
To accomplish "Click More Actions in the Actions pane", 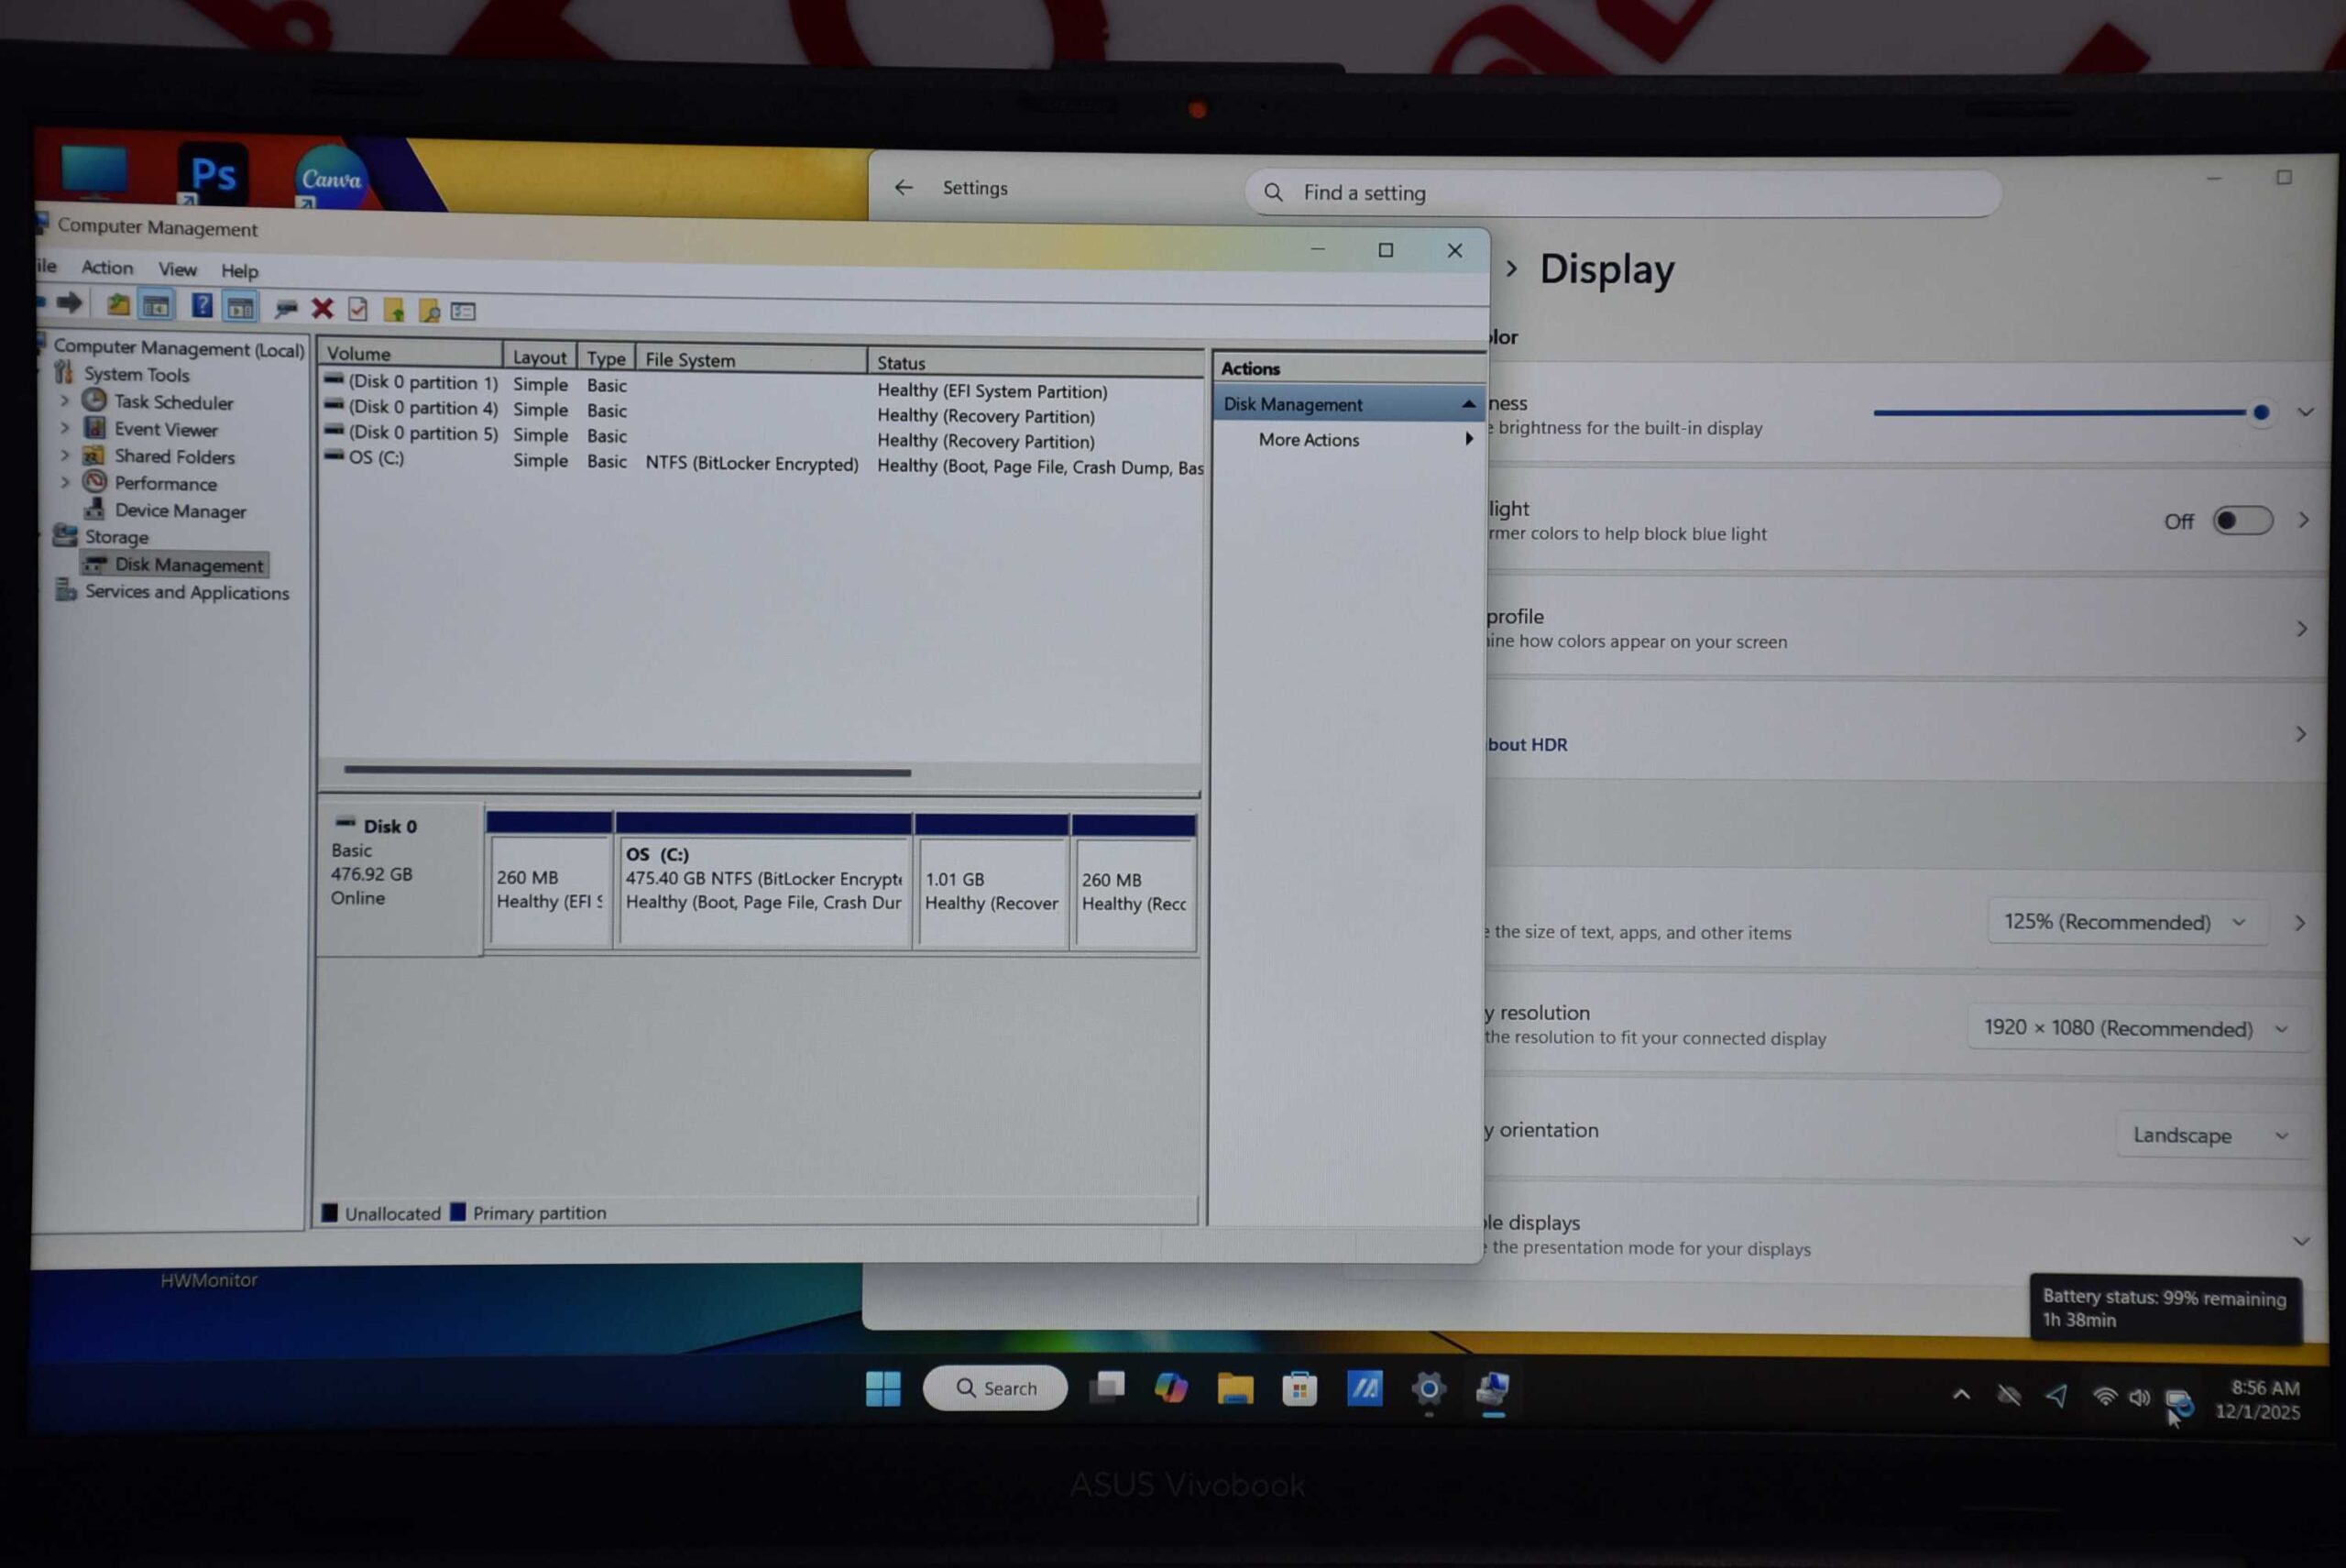I will tap(1308, 440).
